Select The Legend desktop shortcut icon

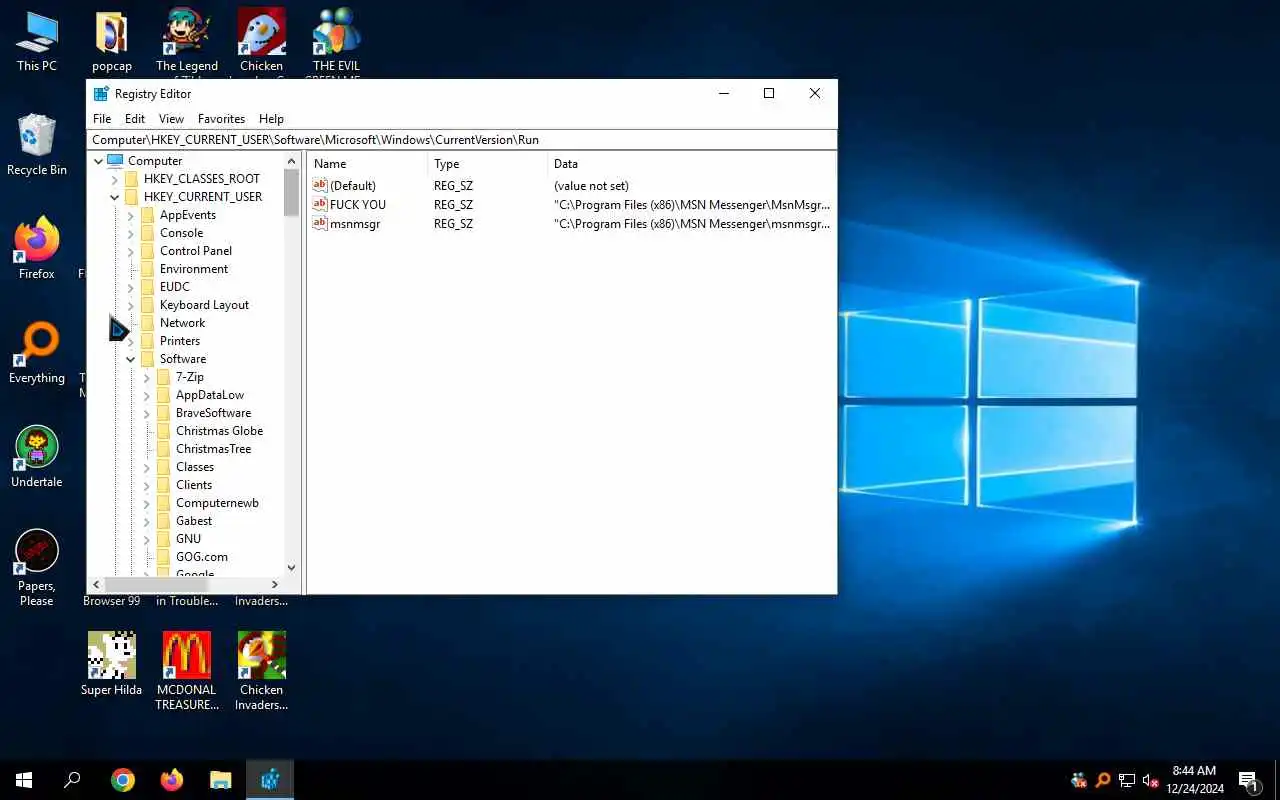(186, 40)
